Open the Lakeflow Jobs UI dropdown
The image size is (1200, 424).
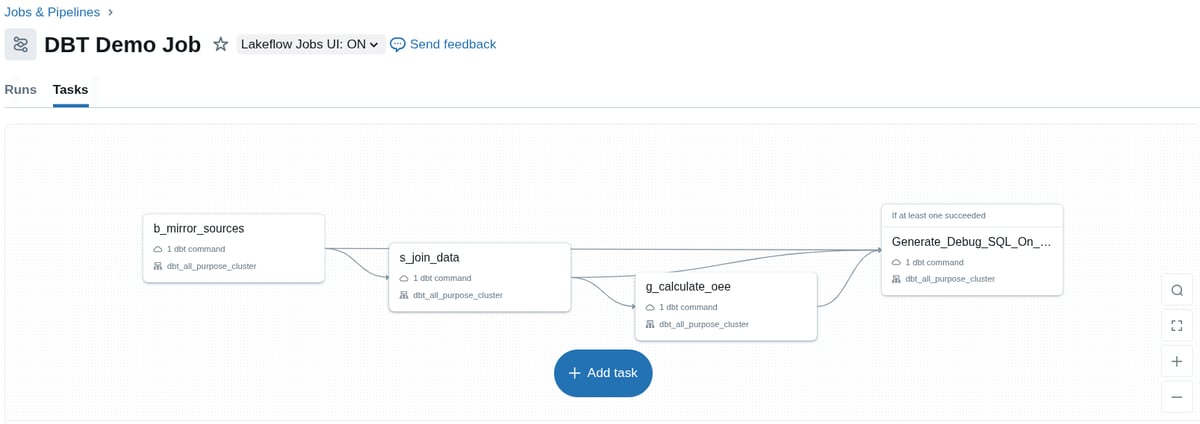310,45
